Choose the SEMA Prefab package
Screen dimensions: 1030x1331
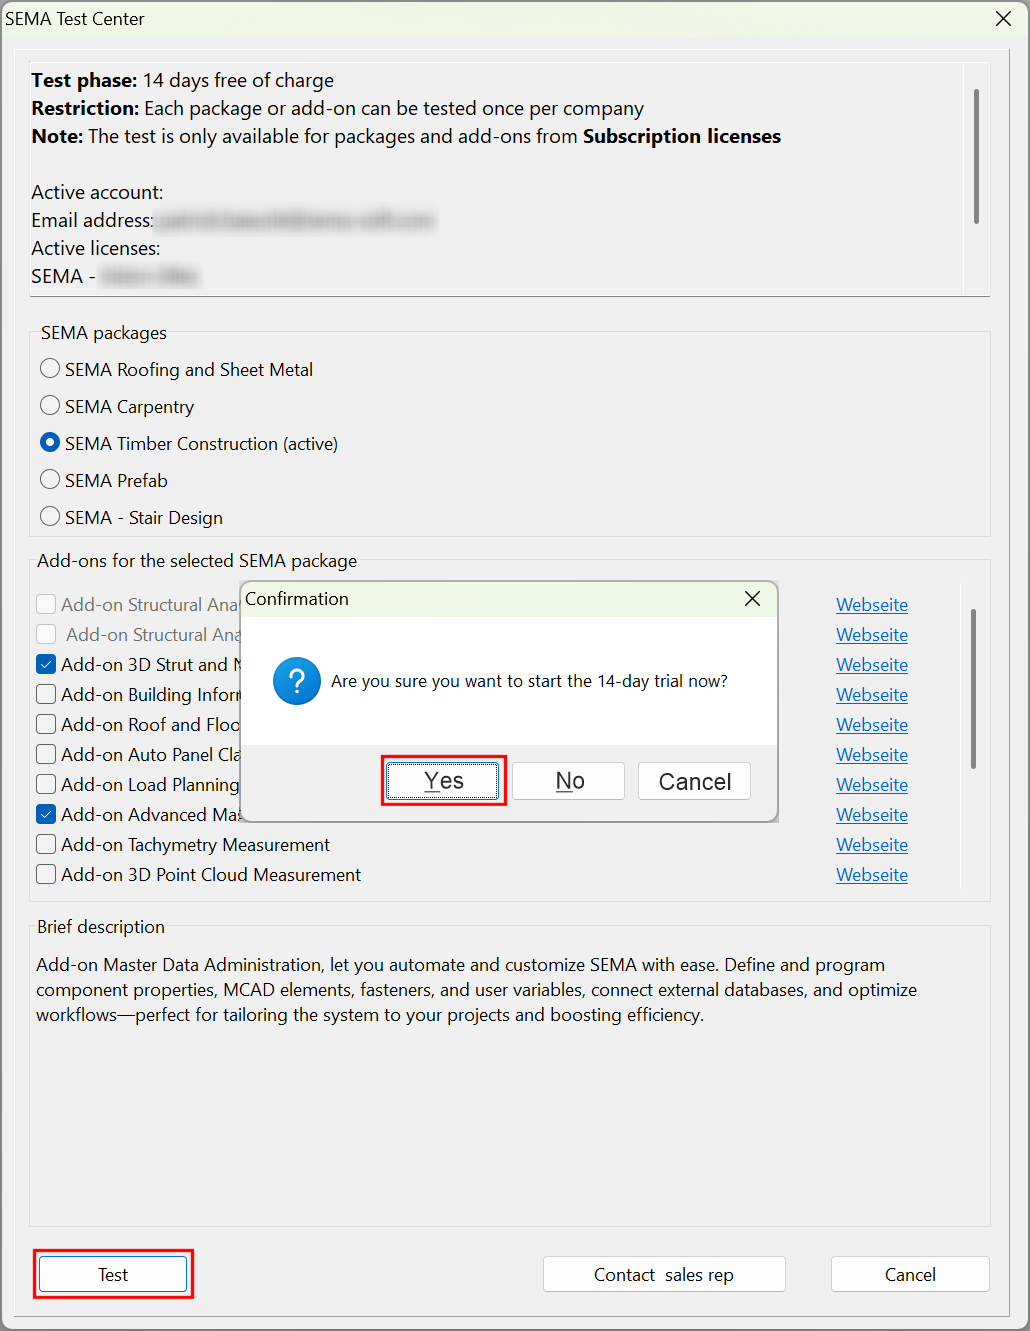[50, 480]
